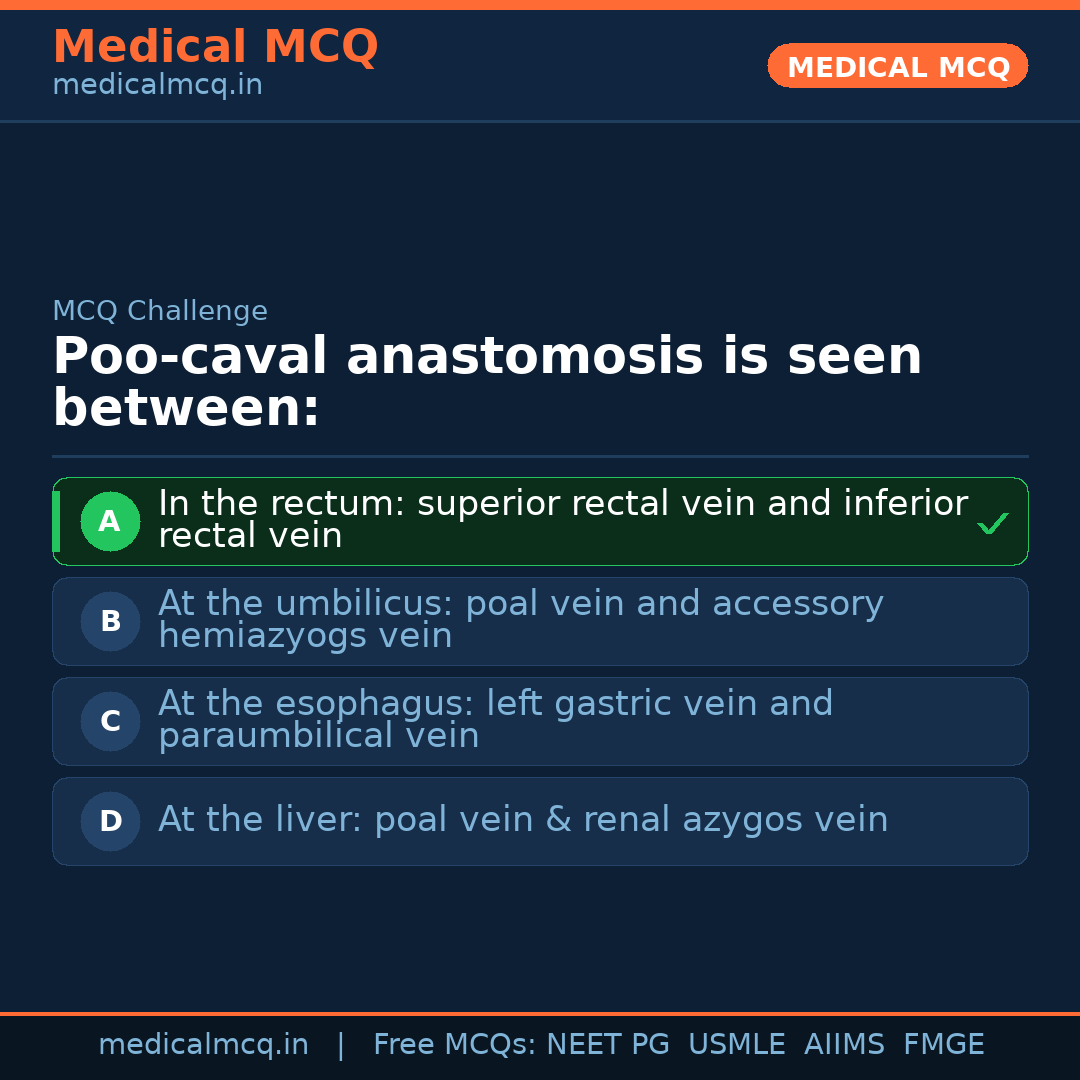This screenshot has width=1080, height=1080.
Task: Click the Medical MCQ orange title
Action: [215, 46]
